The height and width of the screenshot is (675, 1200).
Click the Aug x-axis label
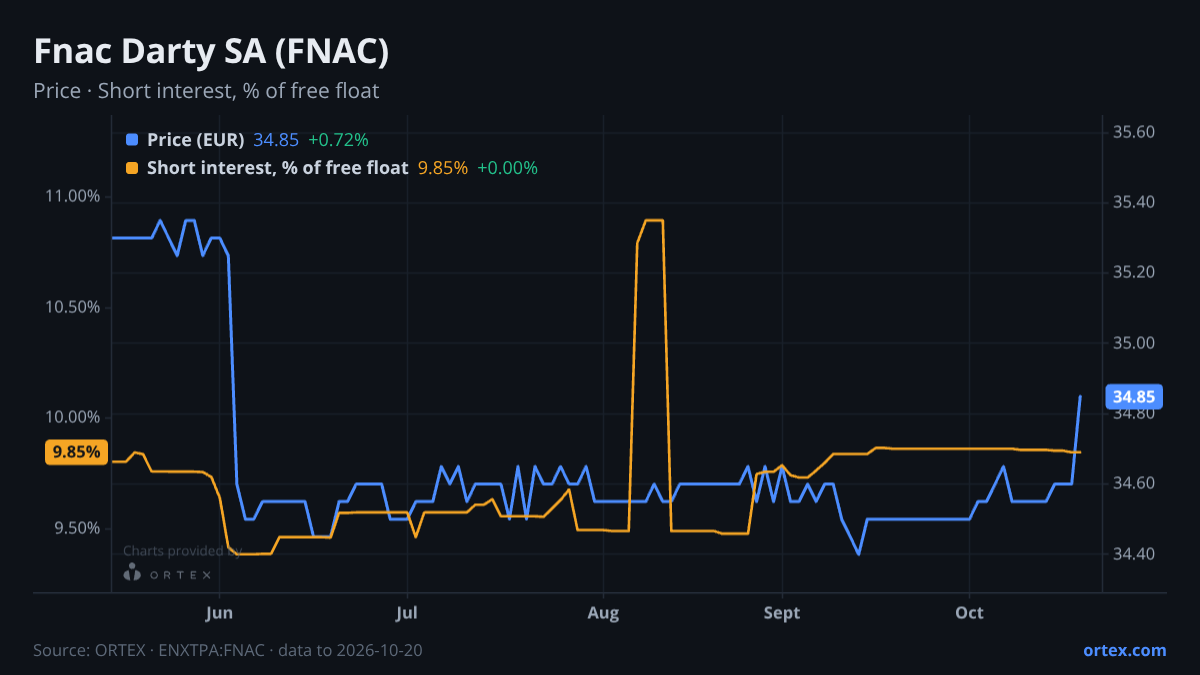(603, 613)
